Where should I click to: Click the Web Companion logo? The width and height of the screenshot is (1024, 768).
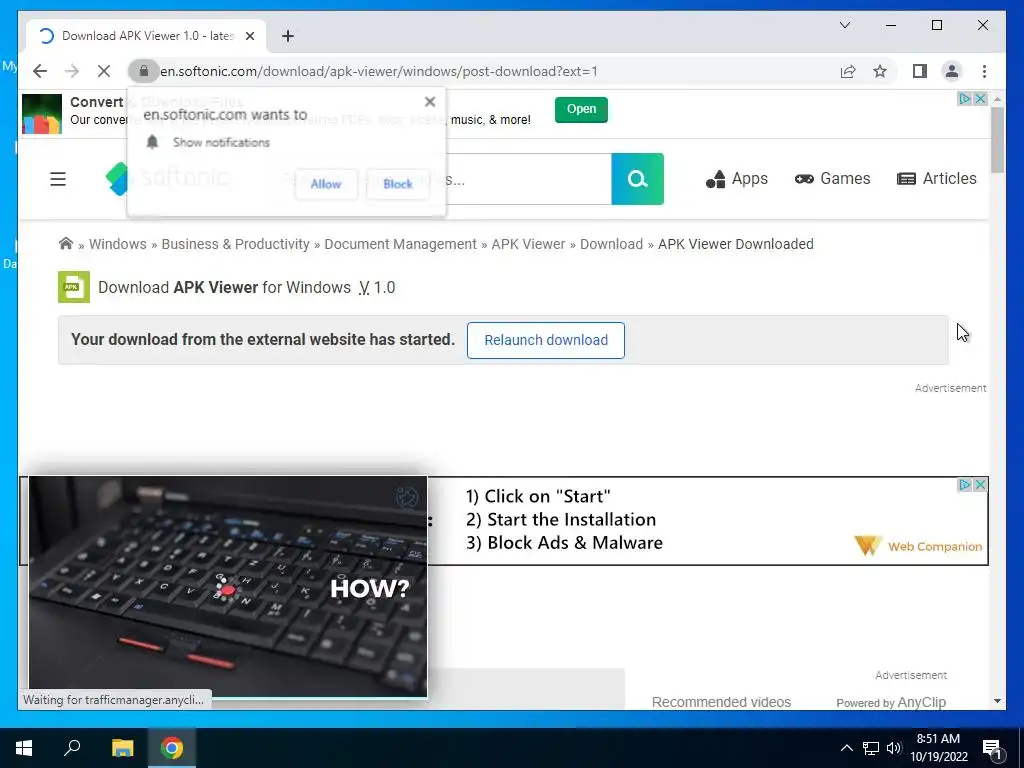tap(918, 546)
